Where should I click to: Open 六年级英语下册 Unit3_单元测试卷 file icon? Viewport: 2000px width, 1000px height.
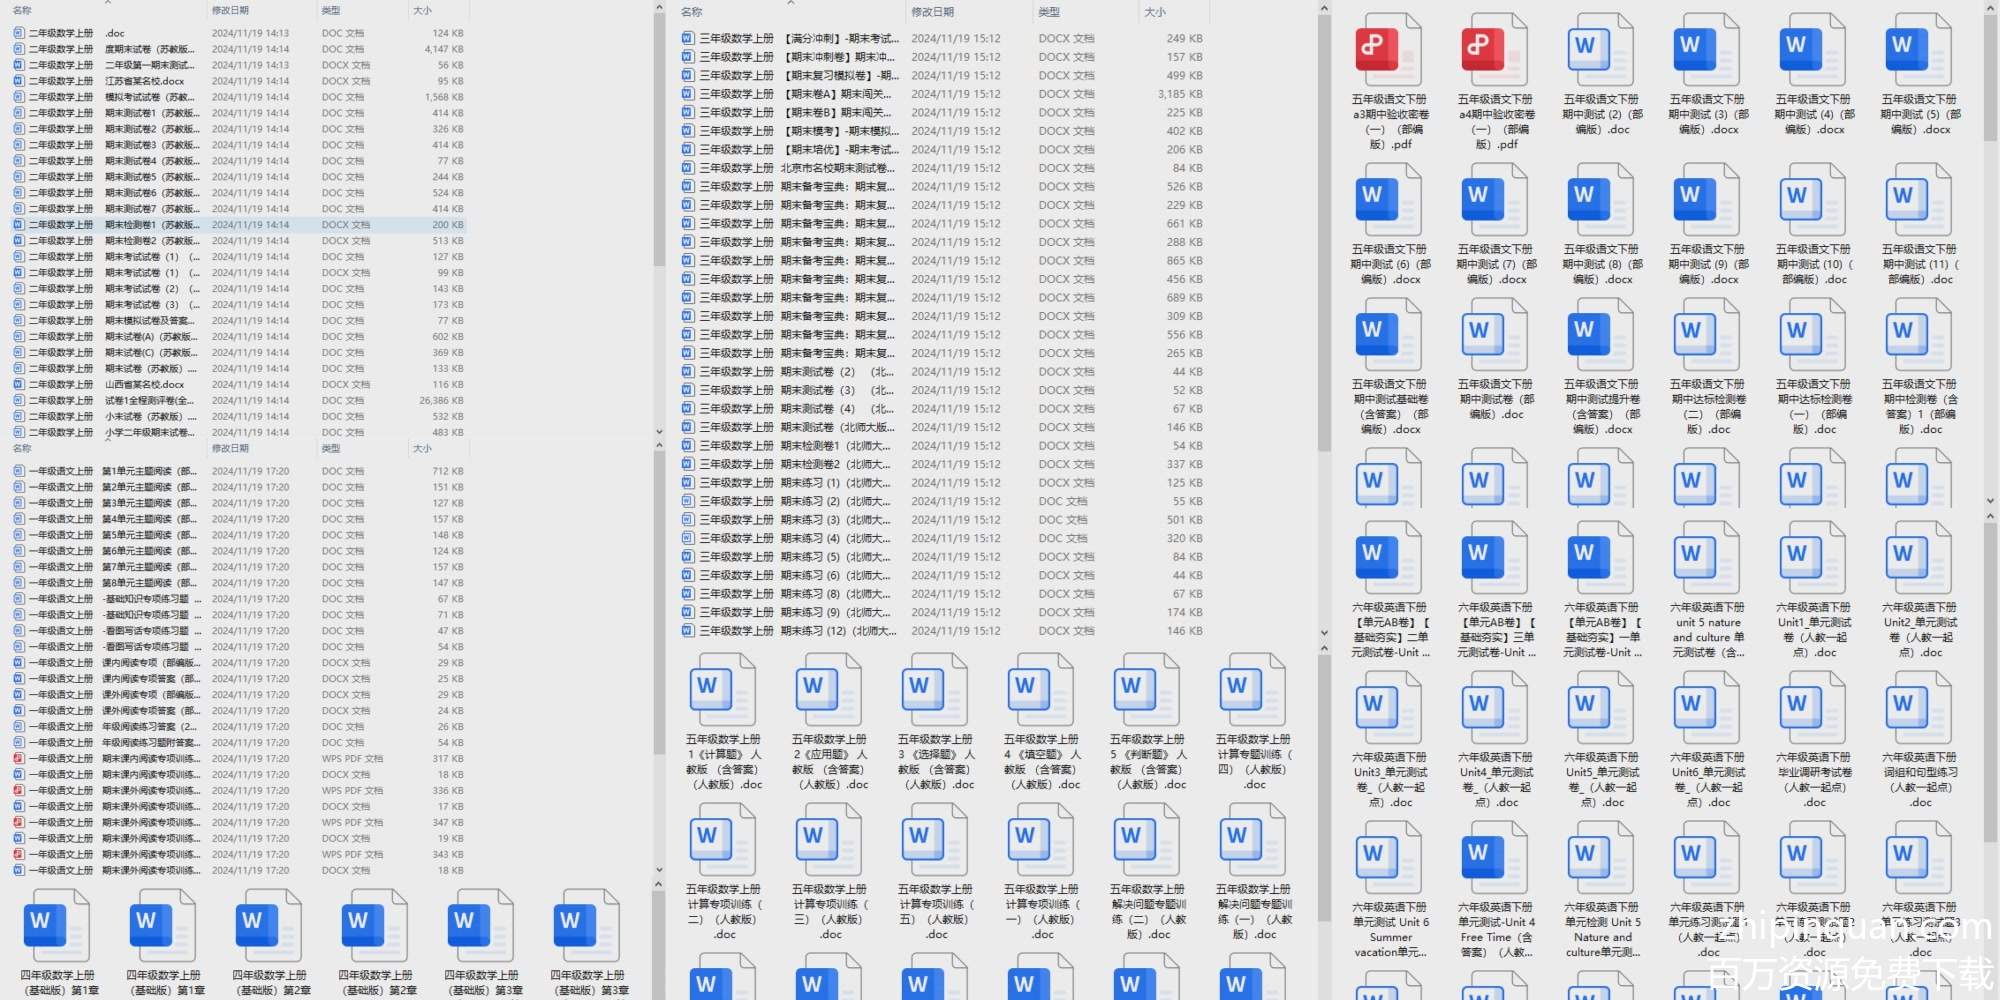point(1388,708)
